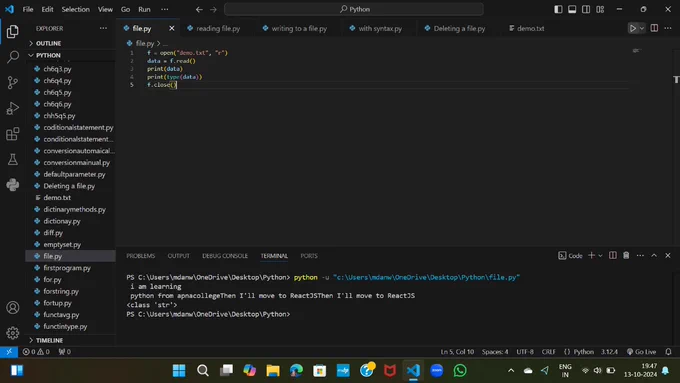Open terminal panel more actions ellipsis
Screen dimensions: 680x383
(640, 255)
